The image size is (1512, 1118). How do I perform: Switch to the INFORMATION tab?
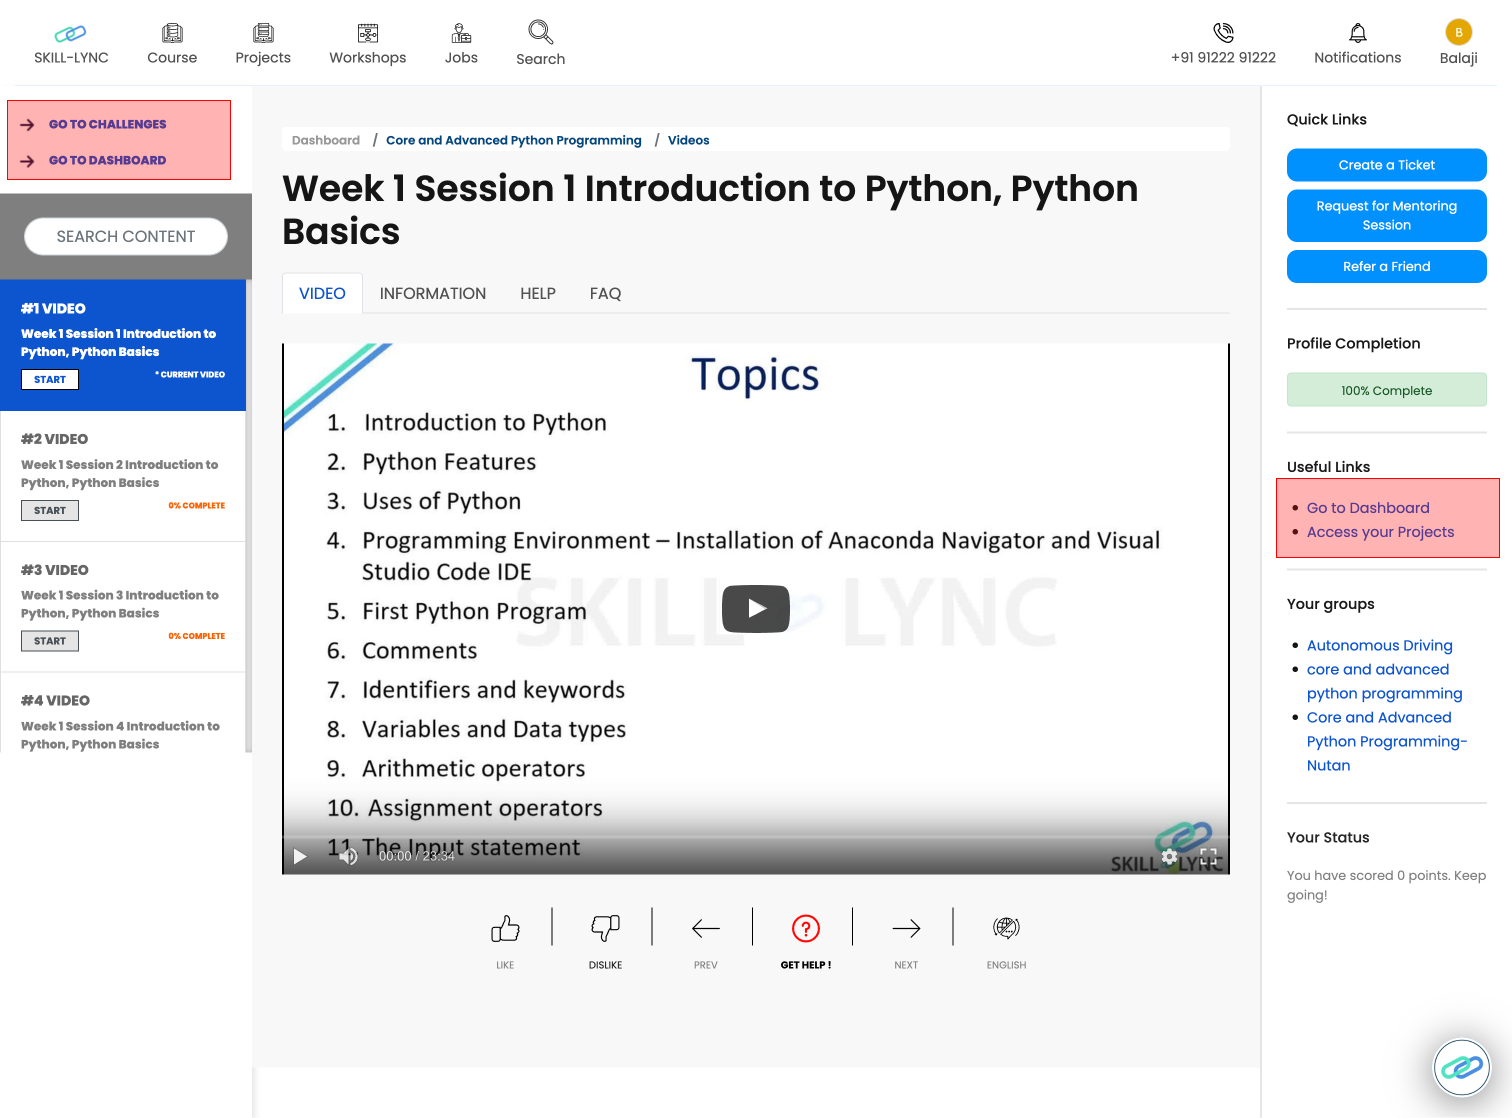(433, 293)
